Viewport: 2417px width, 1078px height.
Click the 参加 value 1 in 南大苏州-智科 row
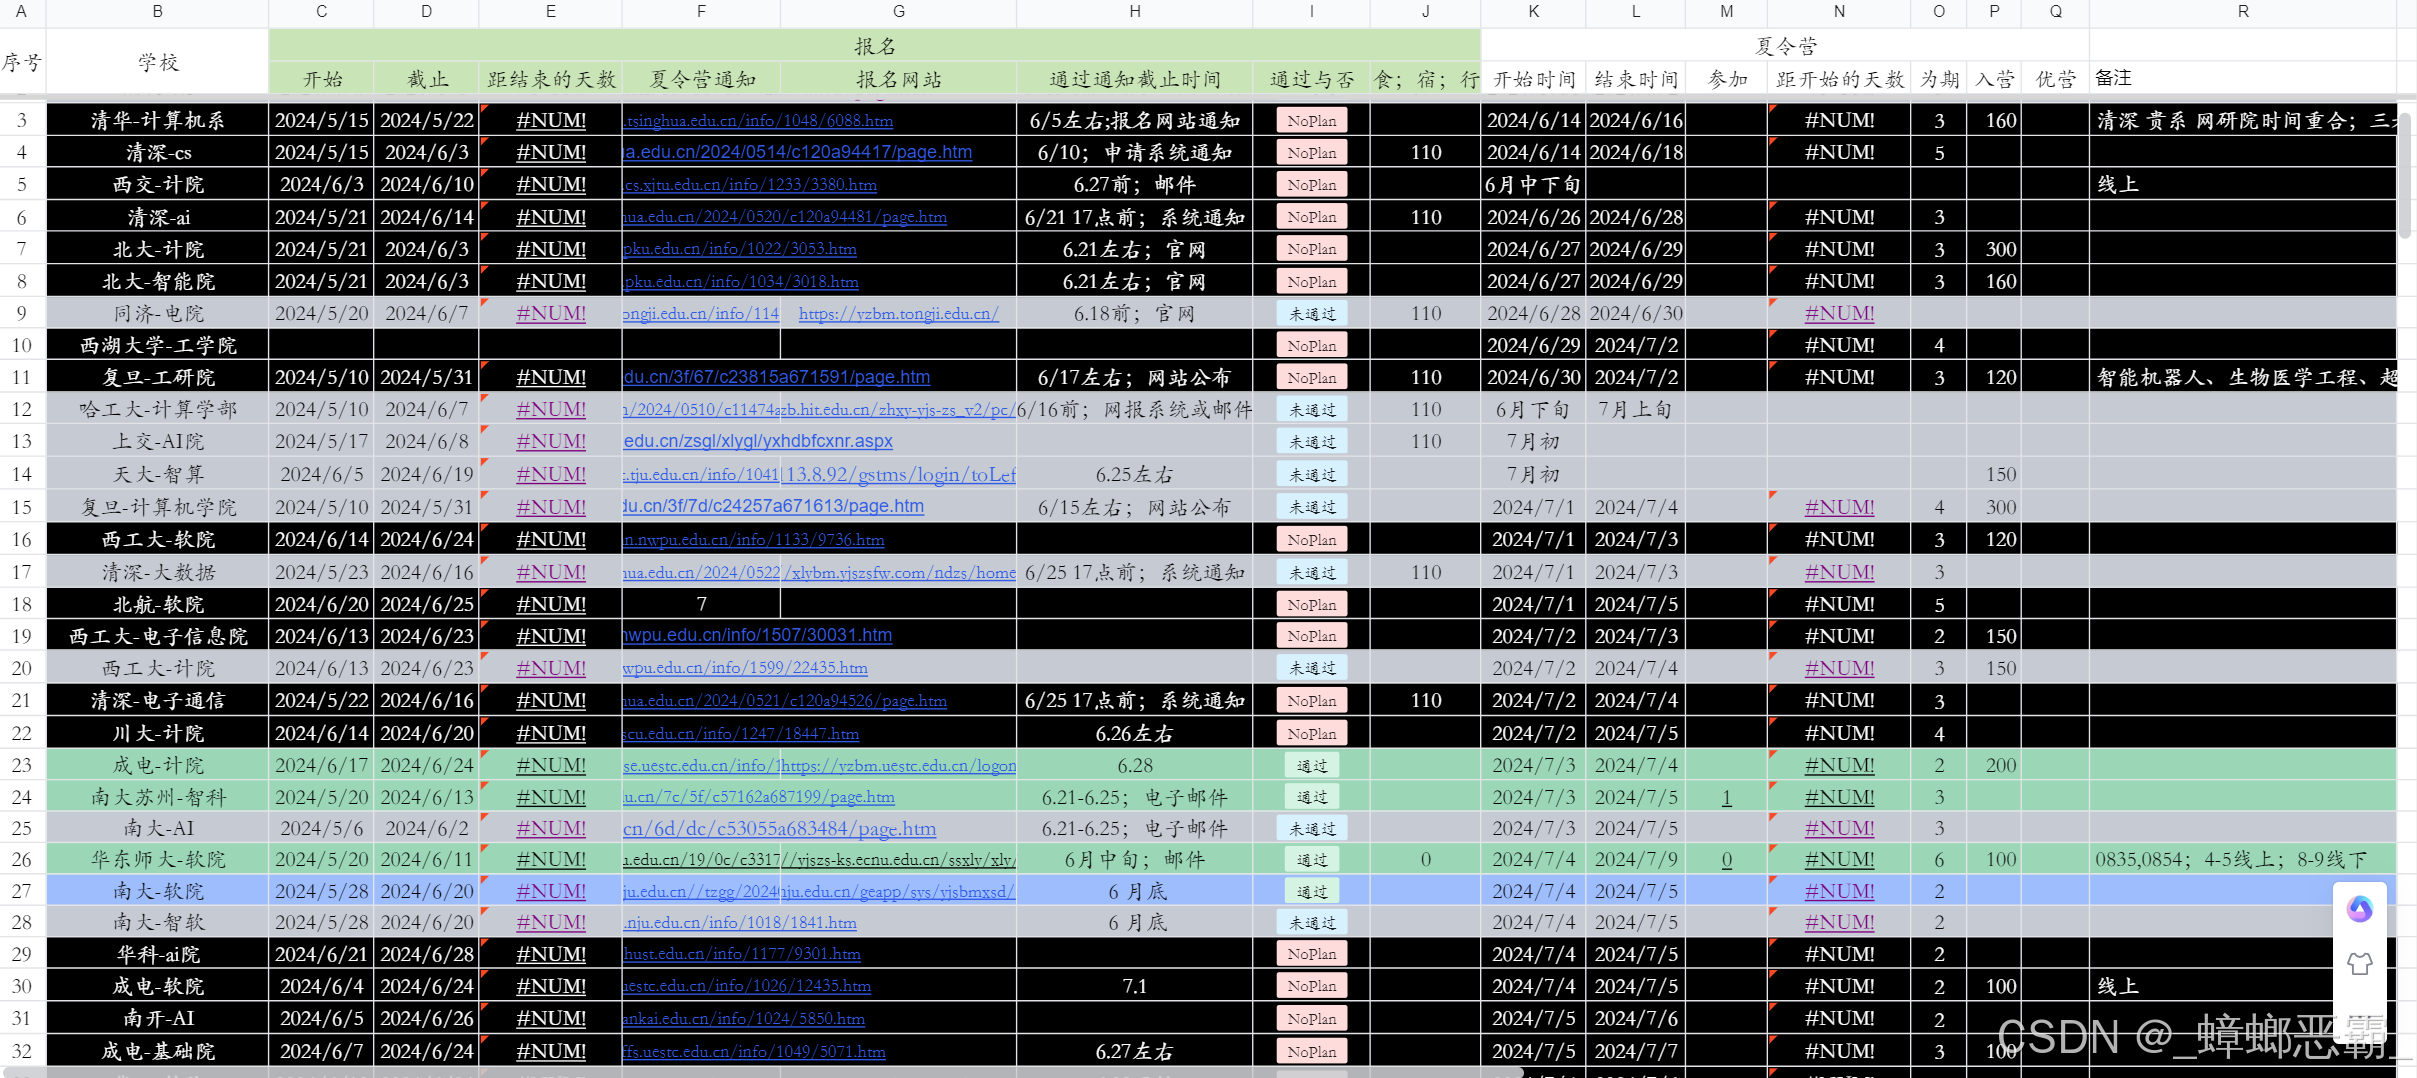click(x=1726, y=797)
